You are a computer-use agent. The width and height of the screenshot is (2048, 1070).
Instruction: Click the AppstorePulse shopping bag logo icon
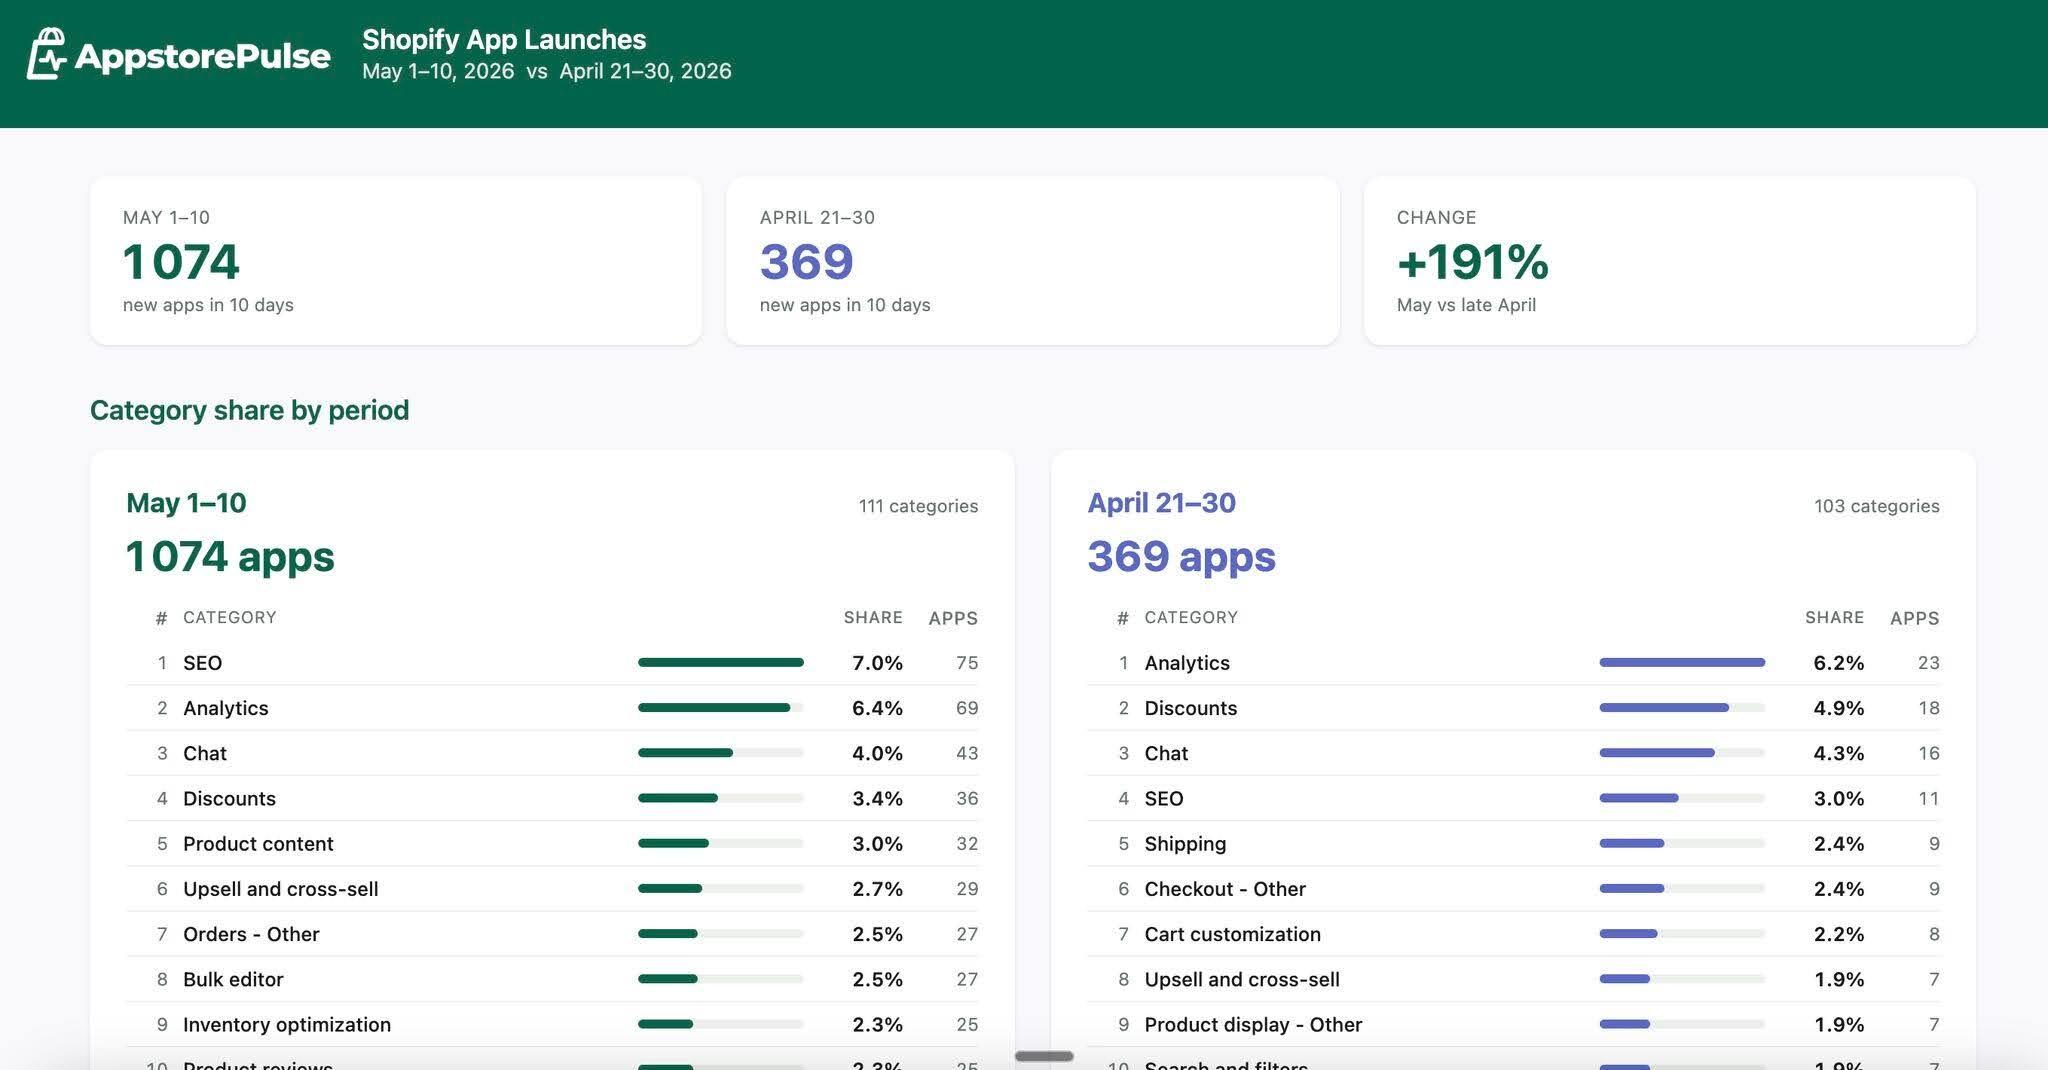(46, 53)
